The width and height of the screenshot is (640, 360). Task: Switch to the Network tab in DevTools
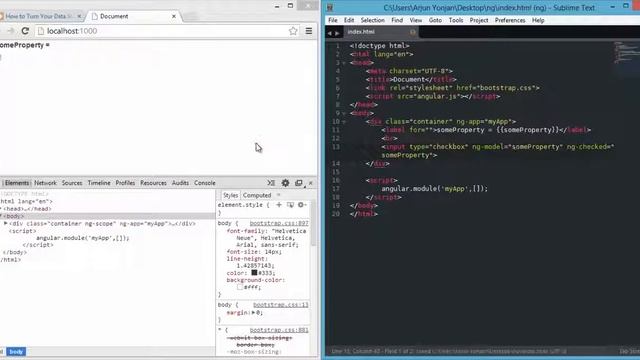coord(45,183)
